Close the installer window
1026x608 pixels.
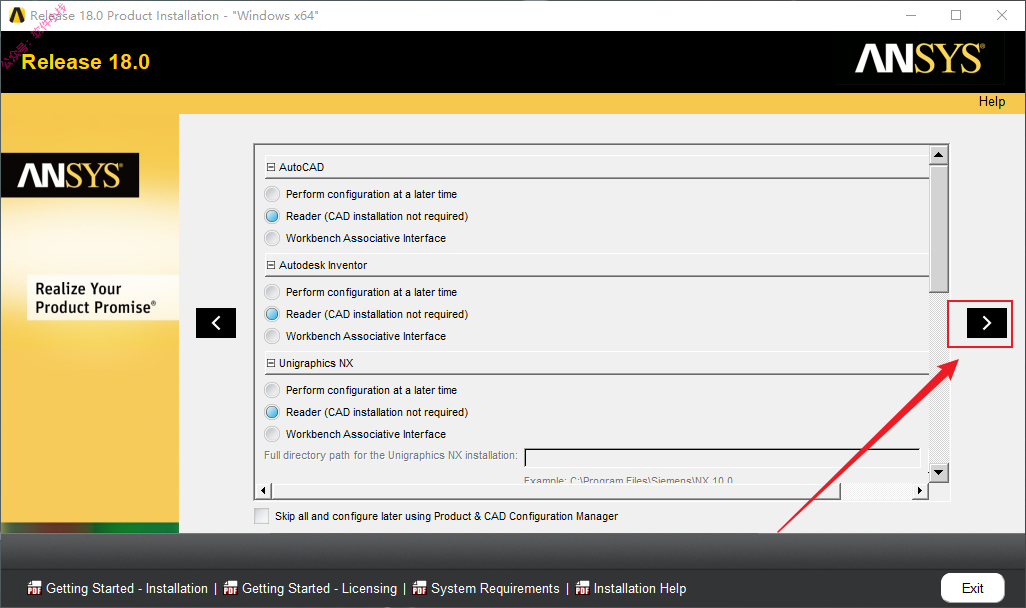coord(1002,15)
